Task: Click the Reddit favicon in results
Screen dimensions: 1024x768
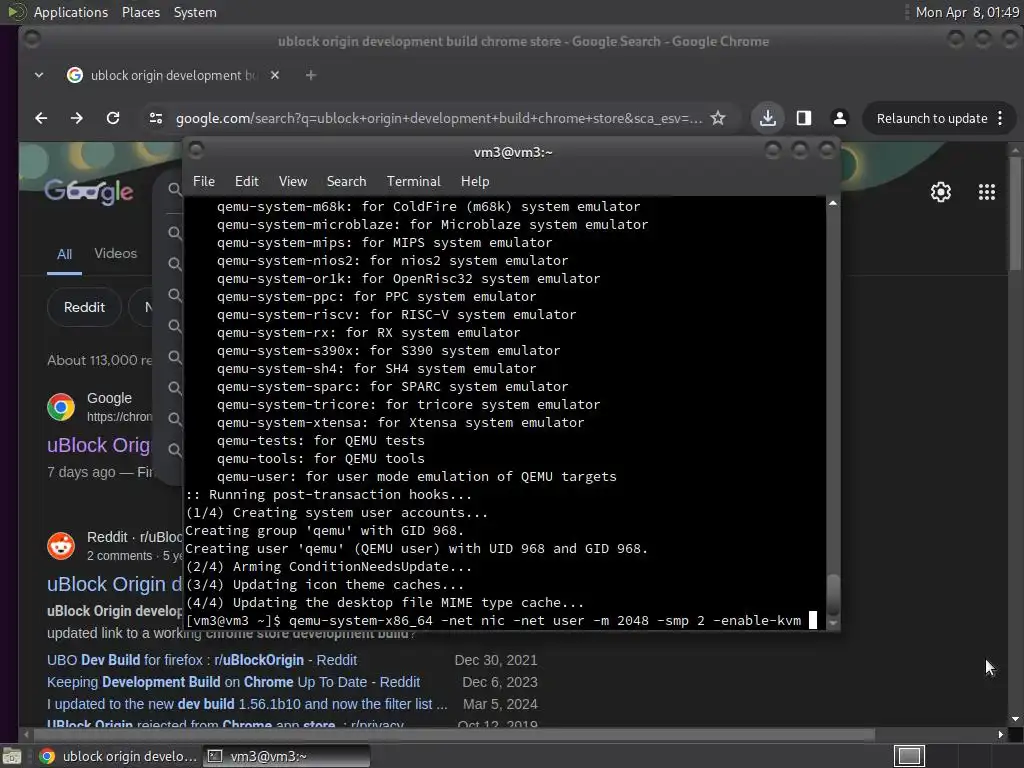Action: [x=61, y=546]
